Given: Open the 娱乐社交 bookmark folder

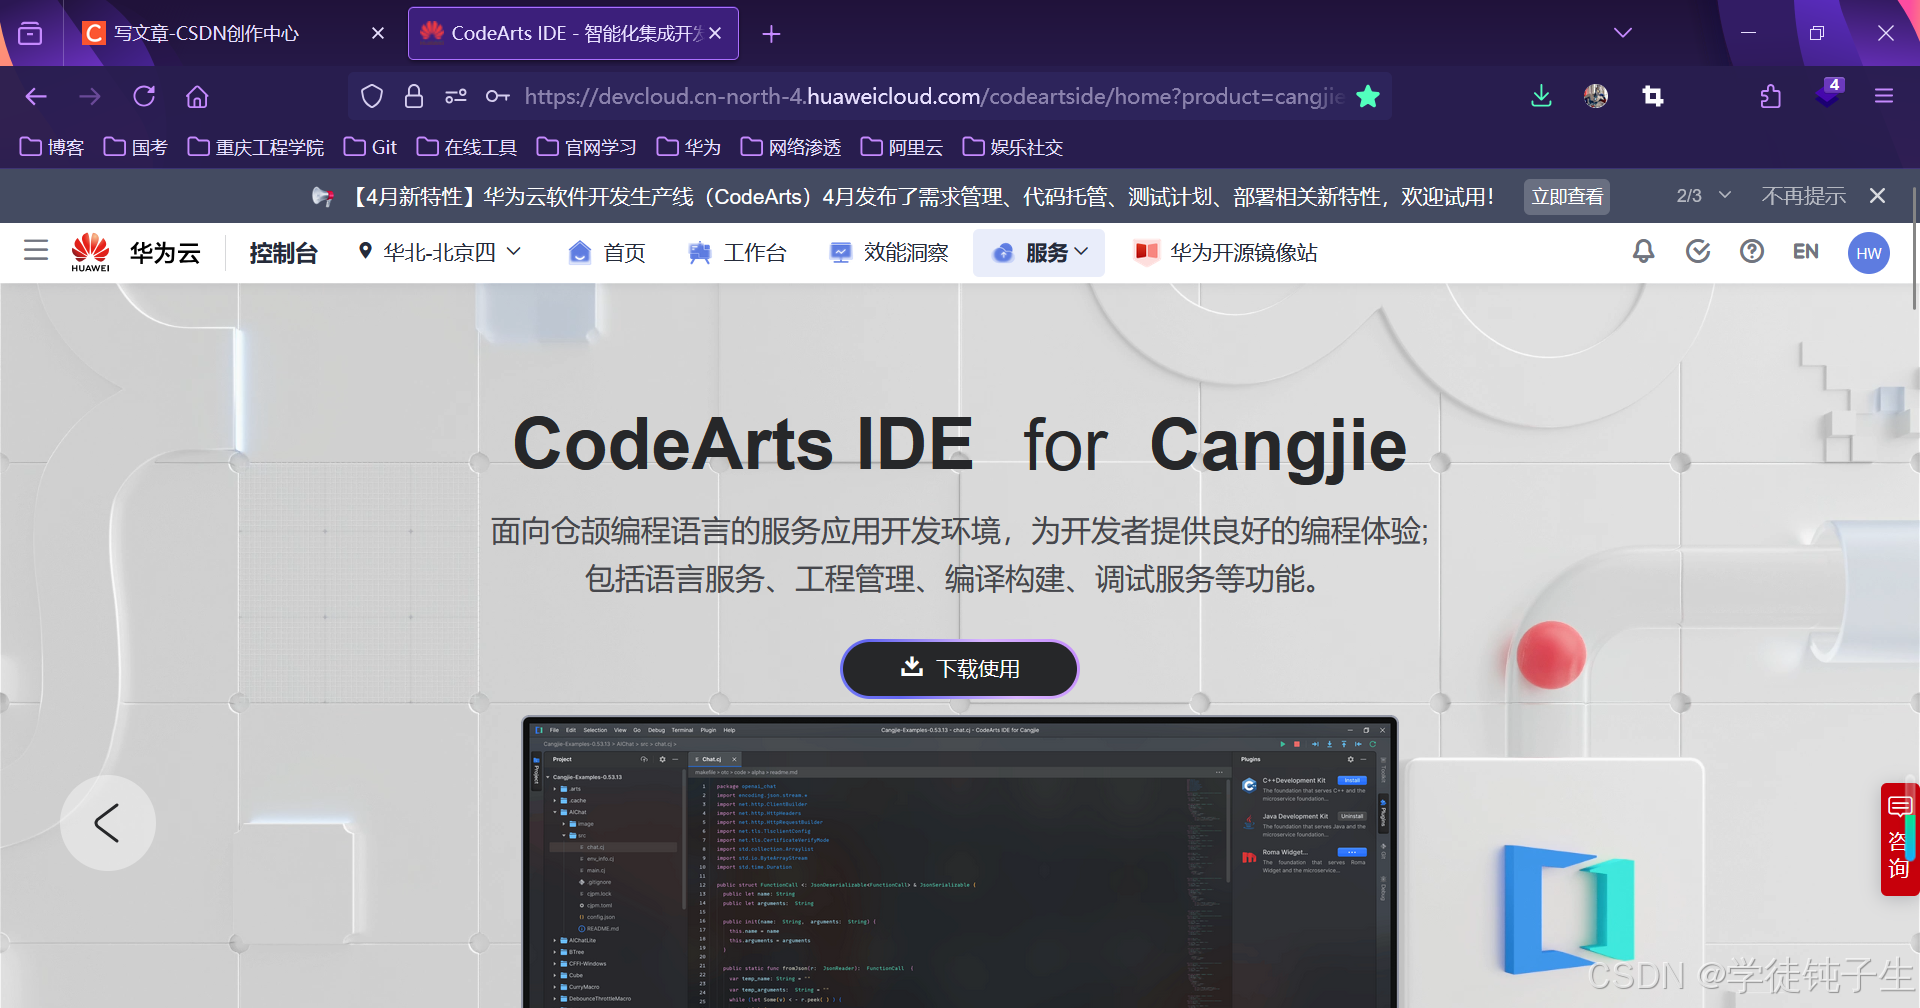Looking at the screenshot, I should (1013, 147).
